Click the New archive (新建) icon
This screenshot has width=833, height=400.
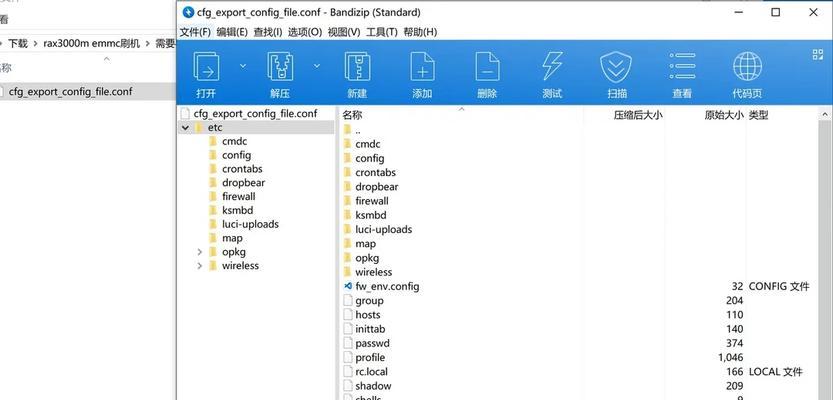tap(358, 66)
